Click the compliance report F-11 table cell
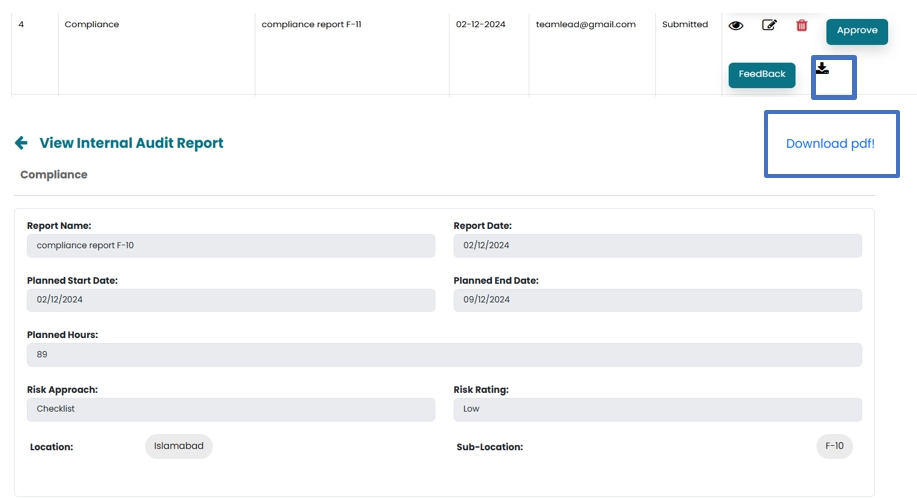The width and height of the screenshot is (917, 498). [311, 25]
